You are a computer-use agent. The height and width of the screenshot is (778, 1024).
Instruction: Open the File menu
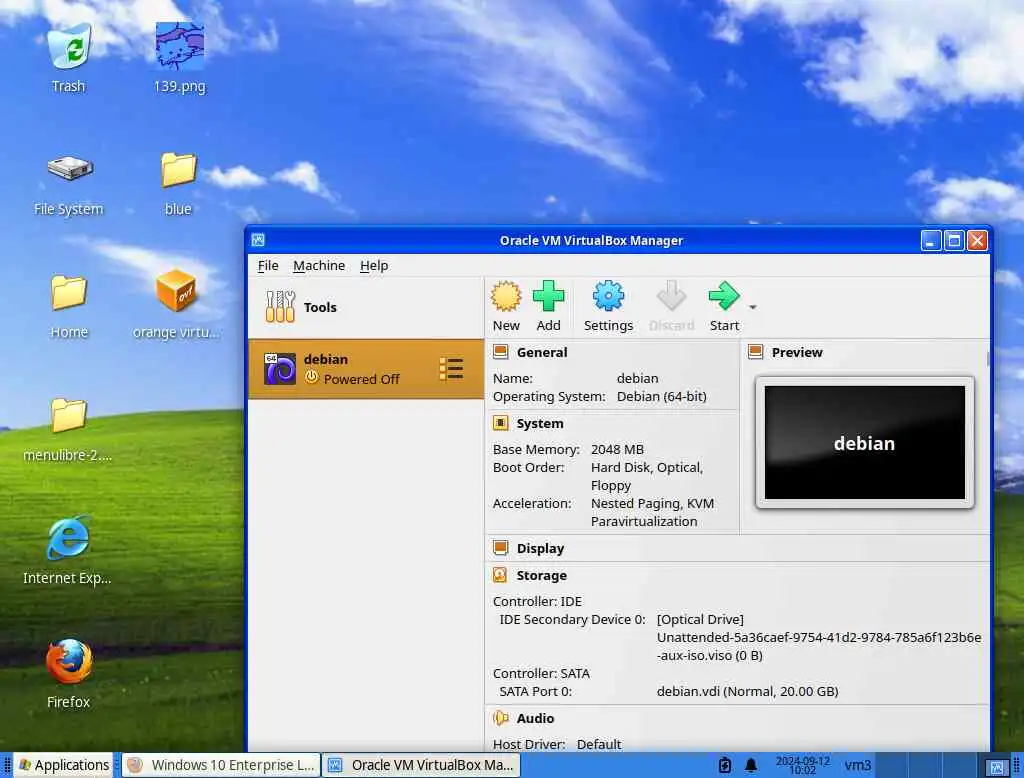(268, 266)
